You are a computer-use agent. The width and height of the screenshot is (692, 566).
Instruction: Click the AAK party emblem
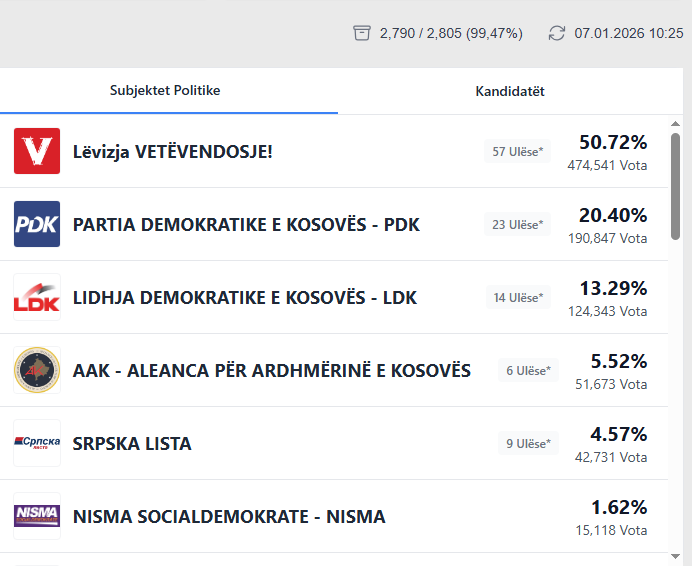(x=37, y=370)
